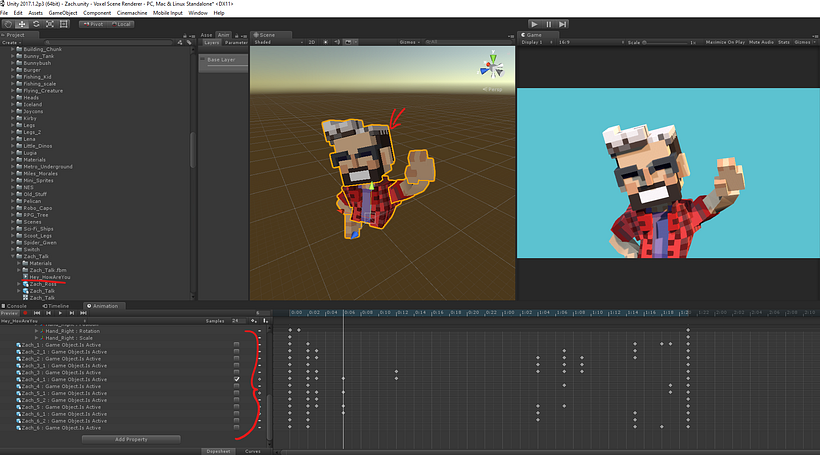Click the Stats button in Game view
The width and height of the screenshot is (820, 455).
[783, 42]
